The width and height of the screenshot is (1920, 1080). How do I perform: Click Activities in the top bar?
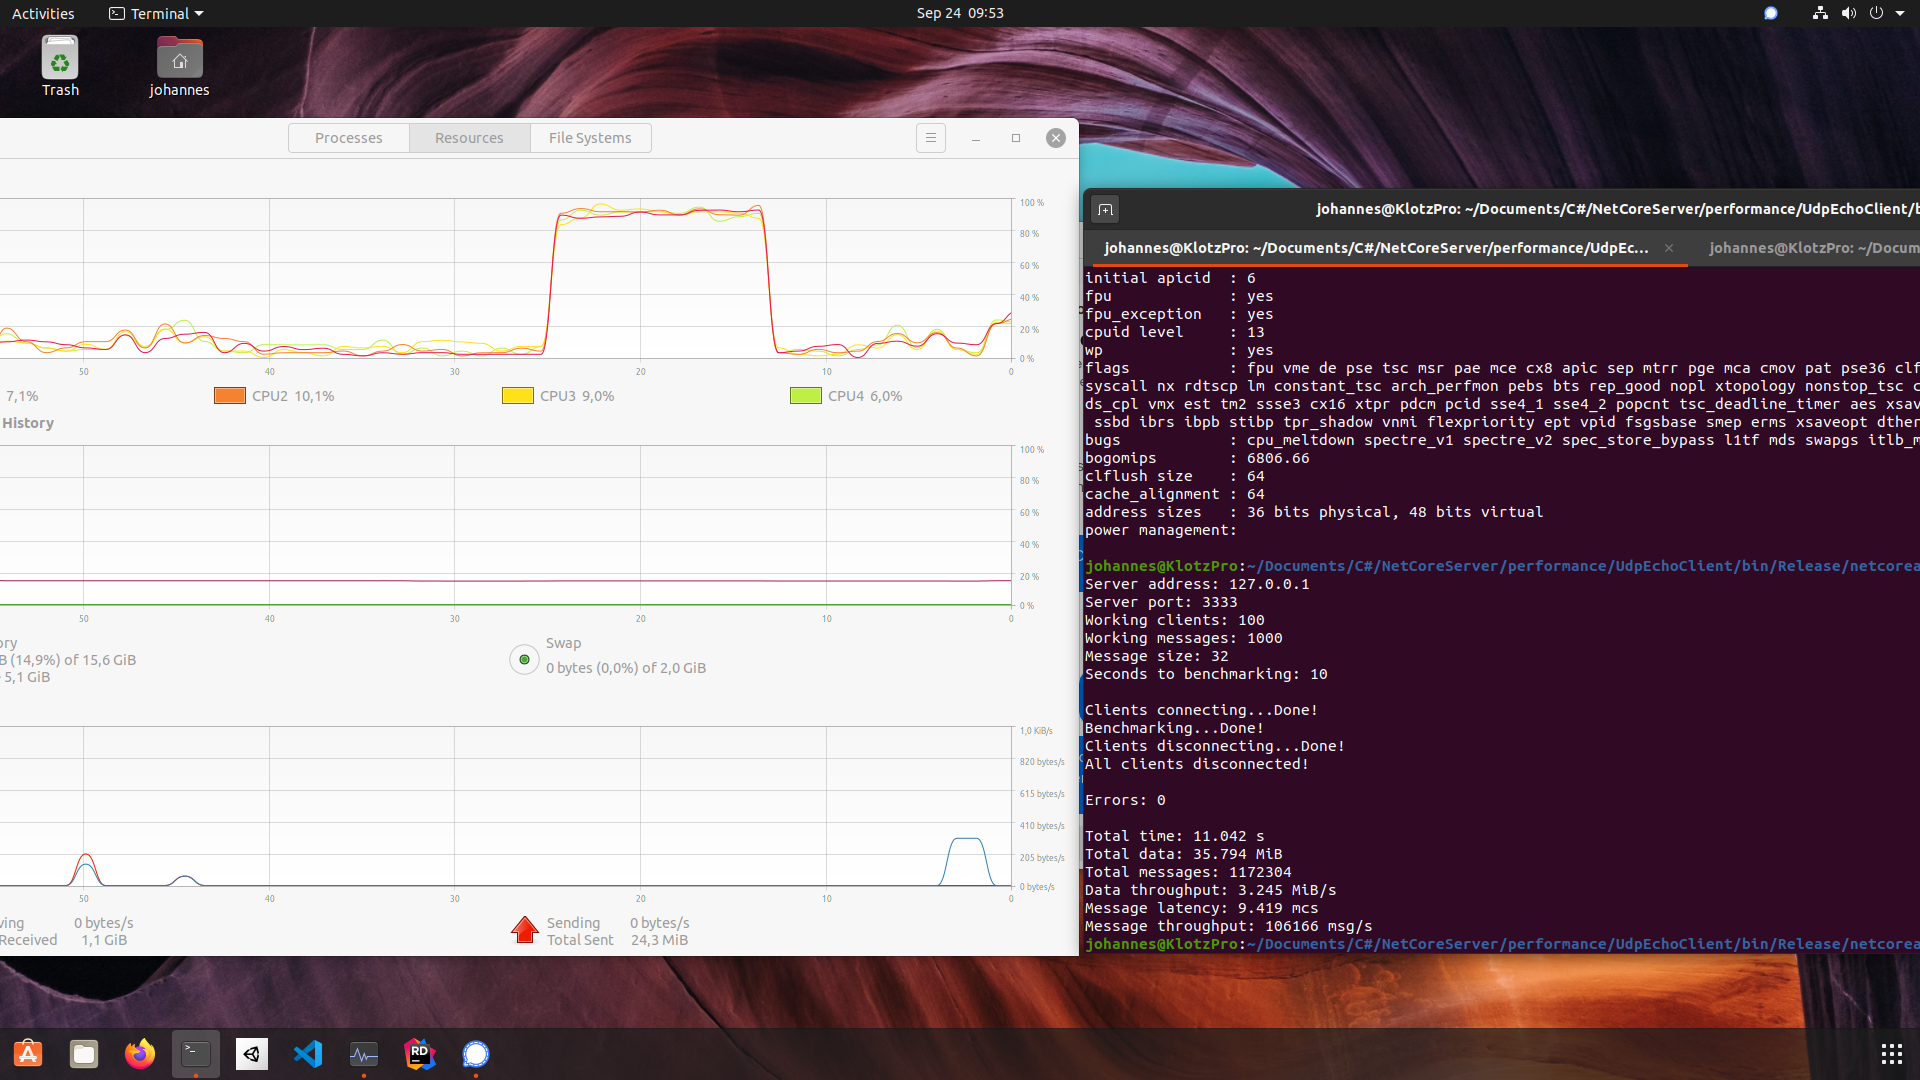(43, 13)
